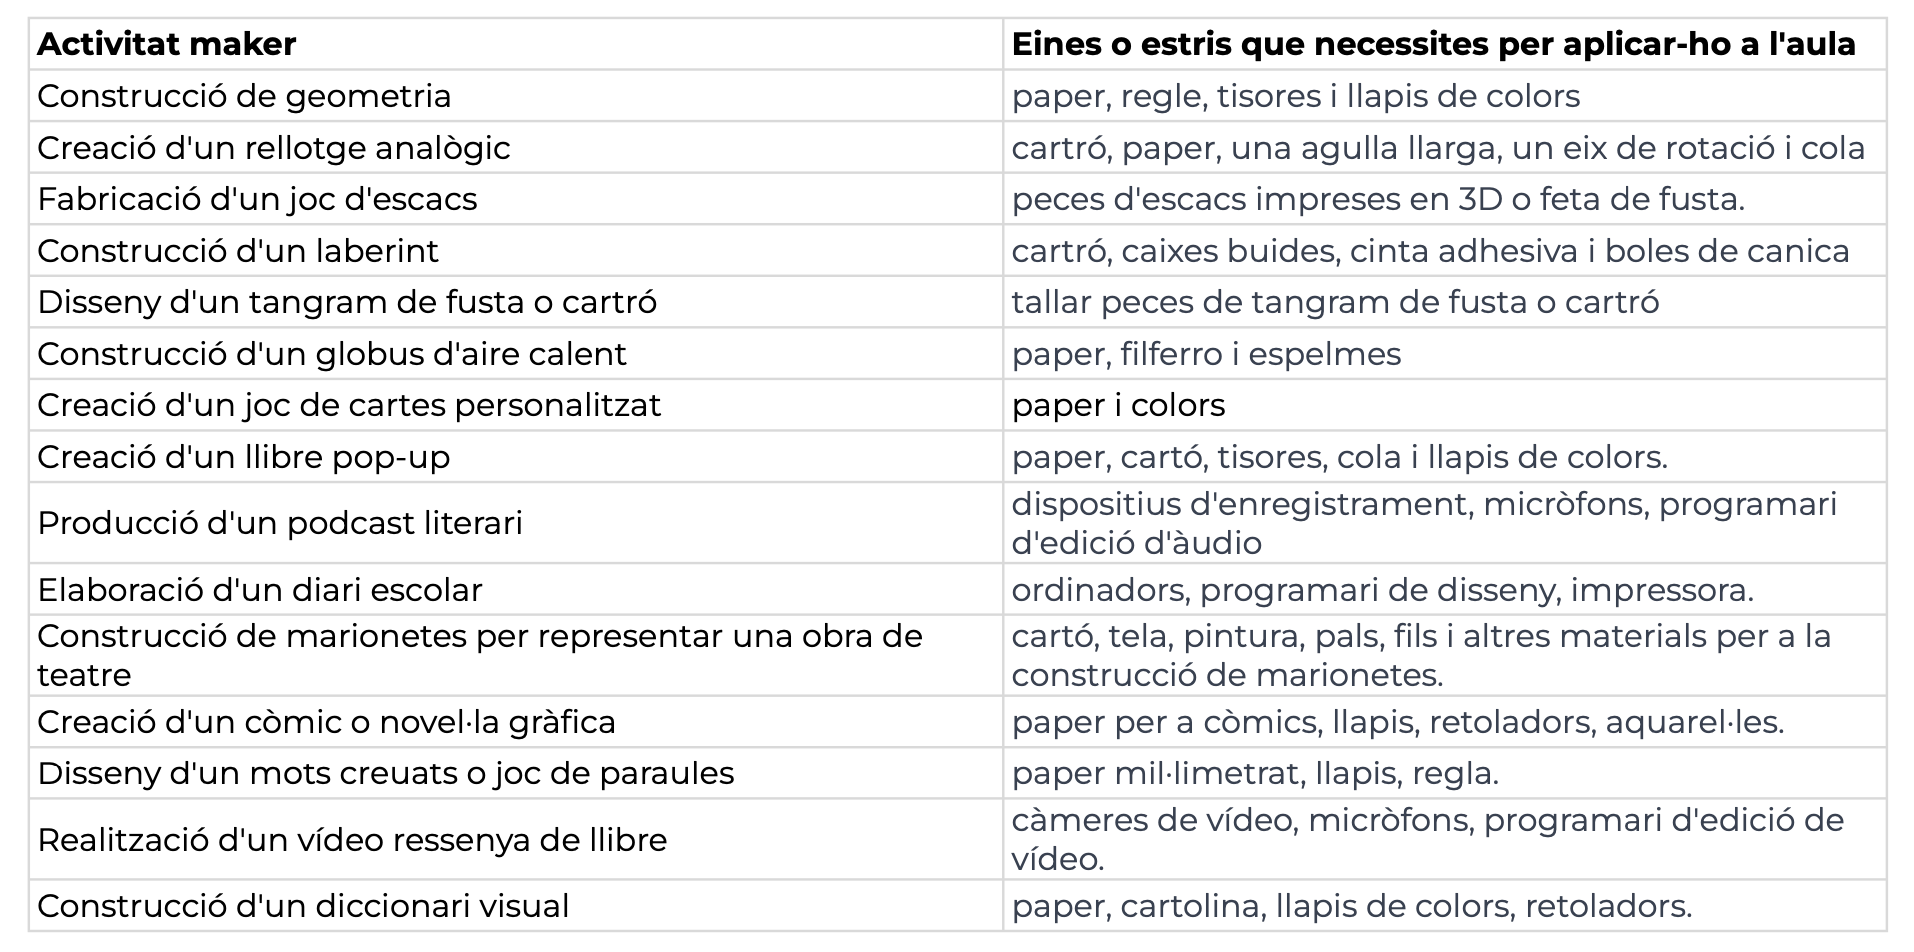Select the 'Fabricació d'un joc d'escacs' cell

coord(257,199)
